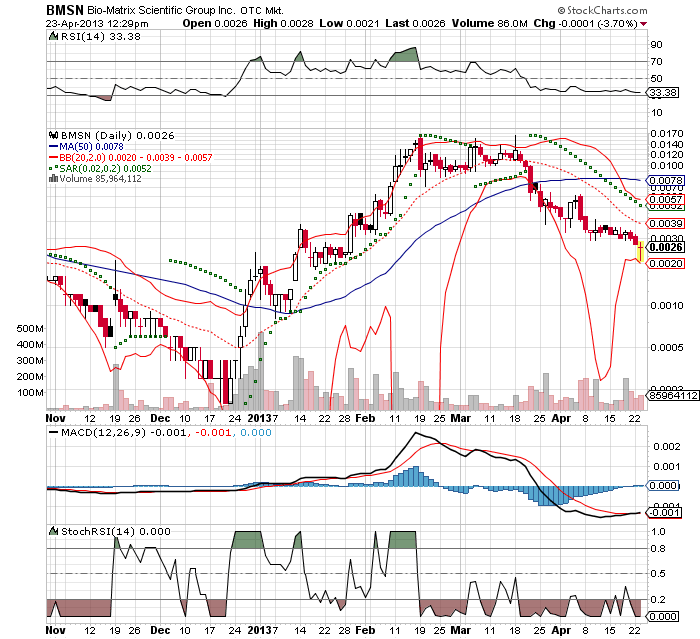Click the MACD(12,26,9) label text

click(104, 432)
